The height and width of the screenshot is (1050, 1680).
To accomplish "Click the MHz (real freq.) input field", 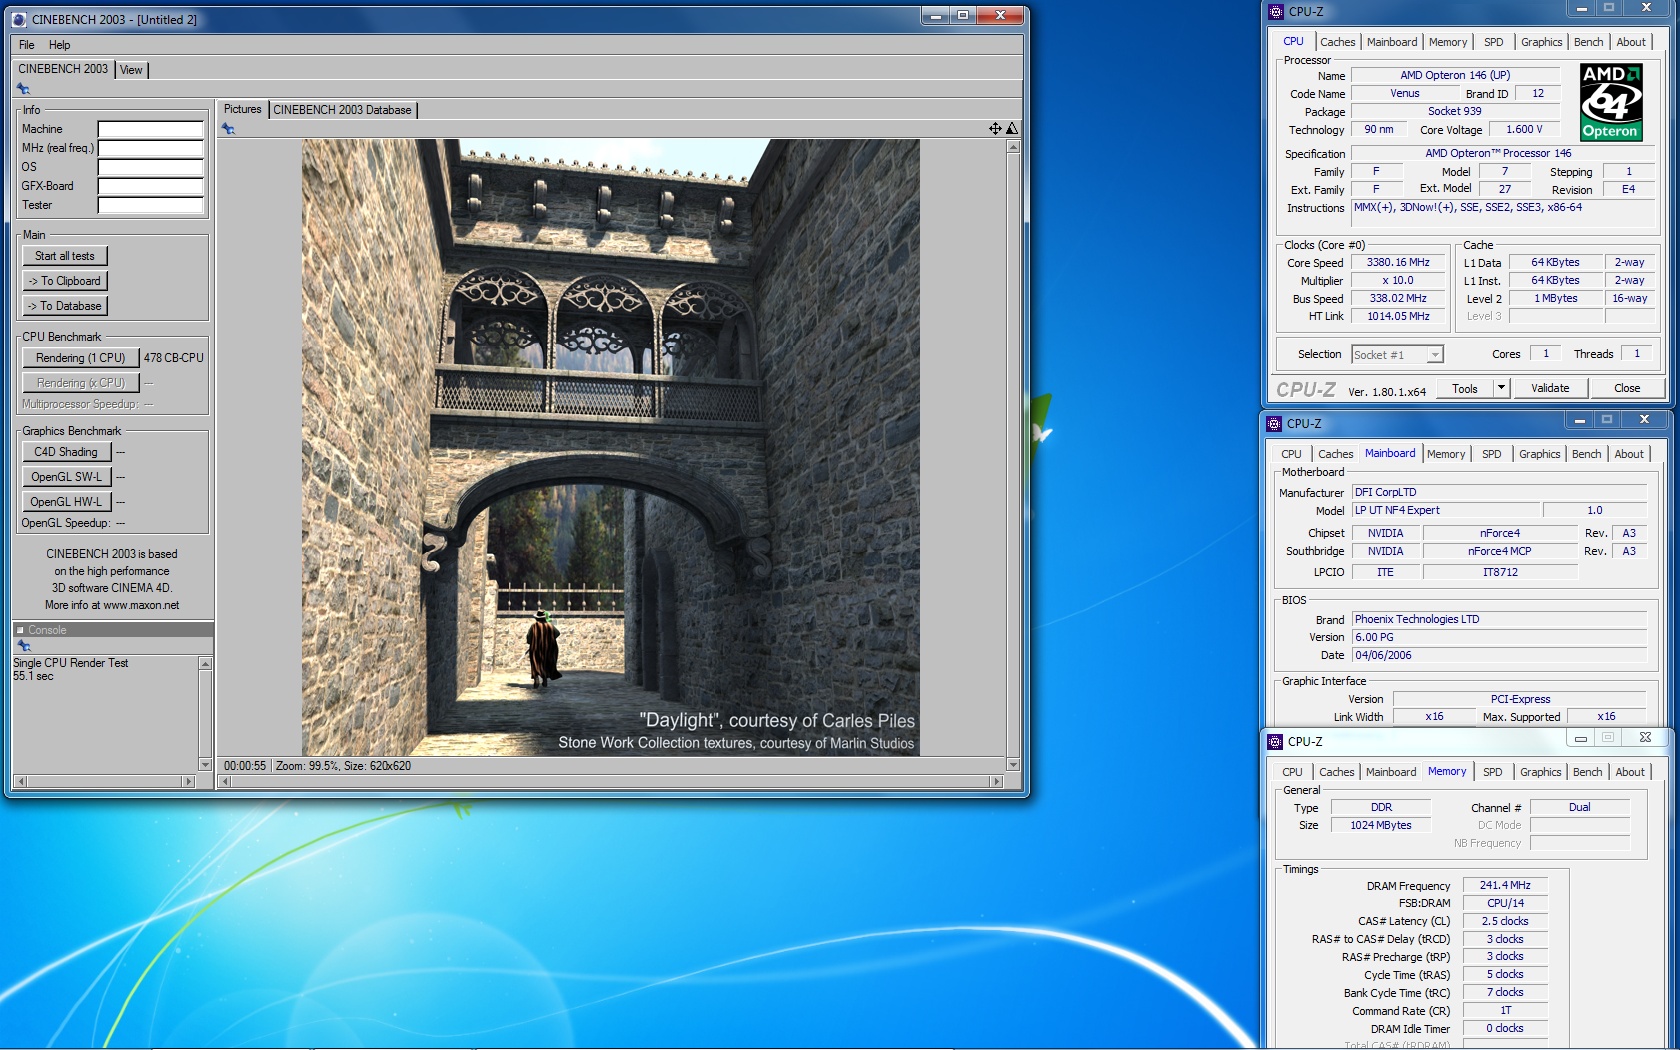I will 151,148.
